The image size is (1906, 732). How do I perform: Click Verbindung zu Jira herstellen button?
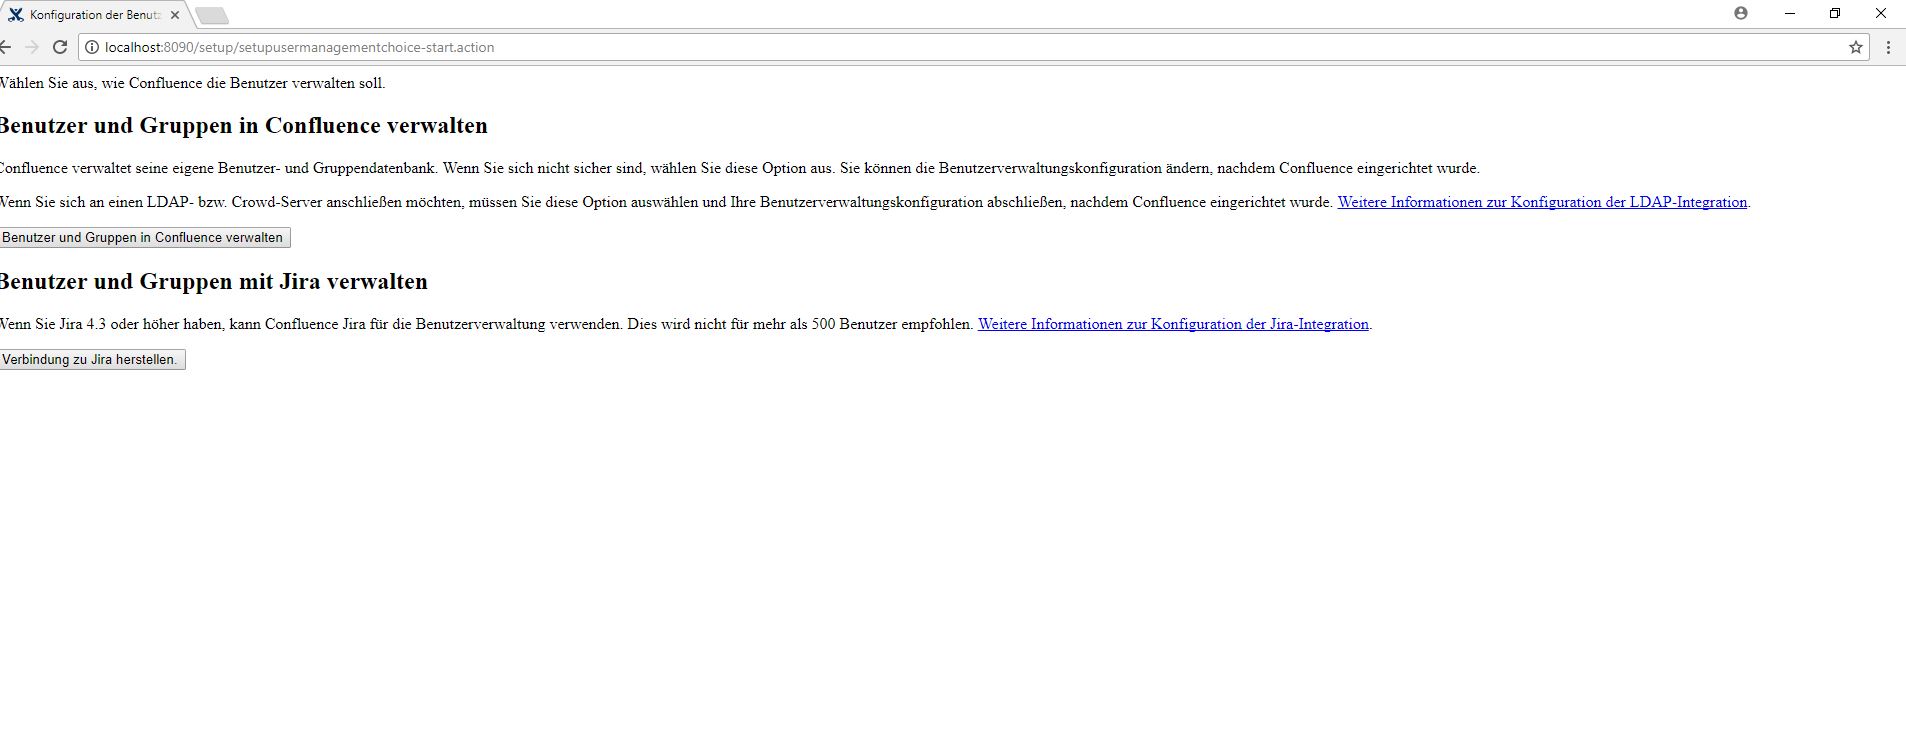point(91,360)
